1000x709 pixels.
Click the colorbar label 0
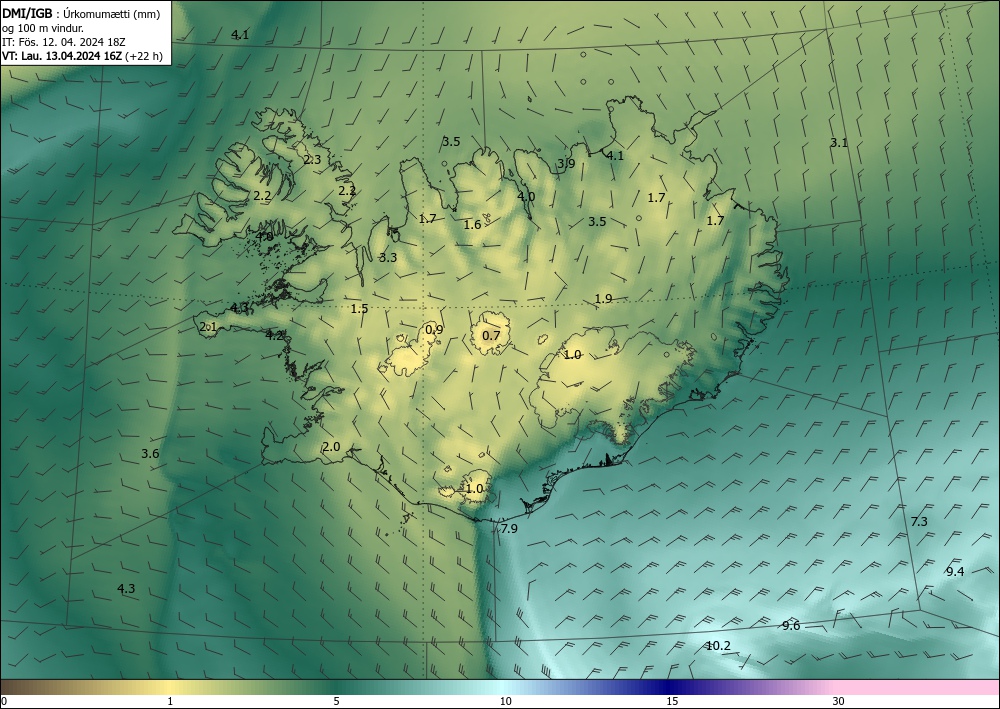point(4,701)
